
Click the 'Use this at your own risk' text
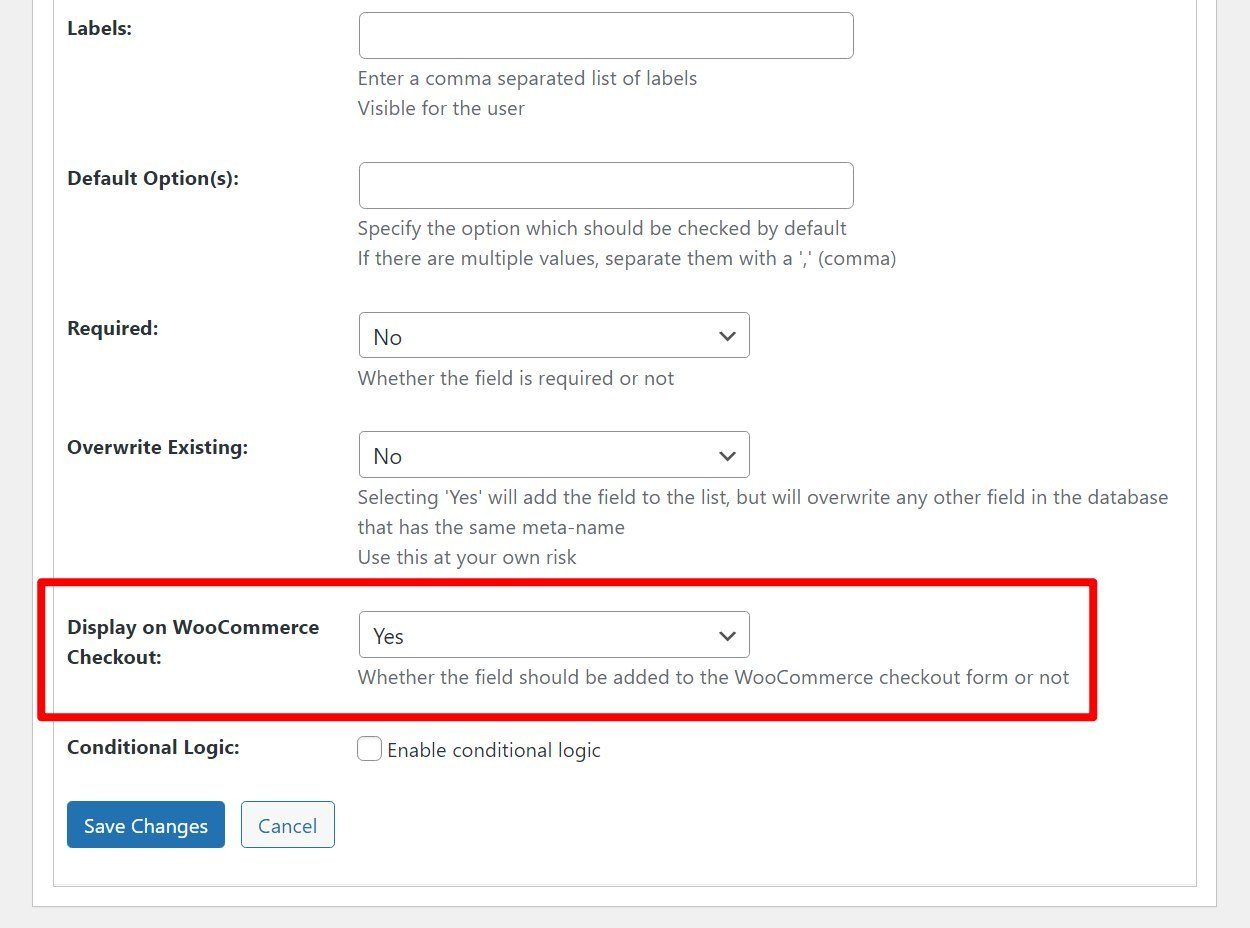467,557
